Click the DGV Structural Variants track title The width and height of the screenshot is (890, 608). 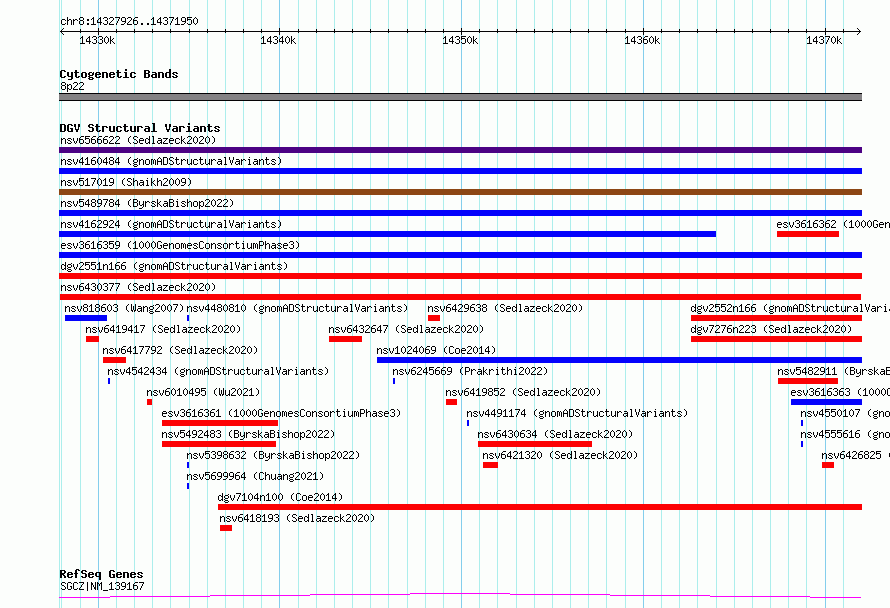pos(140,128)
